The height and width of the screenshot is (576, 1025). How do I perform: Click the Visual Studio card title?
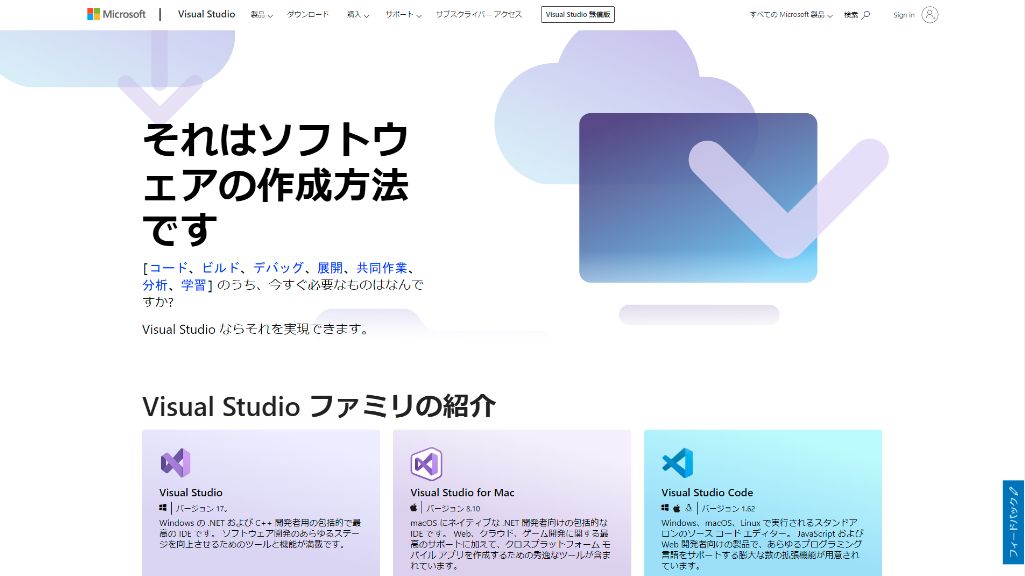[191, 492]
